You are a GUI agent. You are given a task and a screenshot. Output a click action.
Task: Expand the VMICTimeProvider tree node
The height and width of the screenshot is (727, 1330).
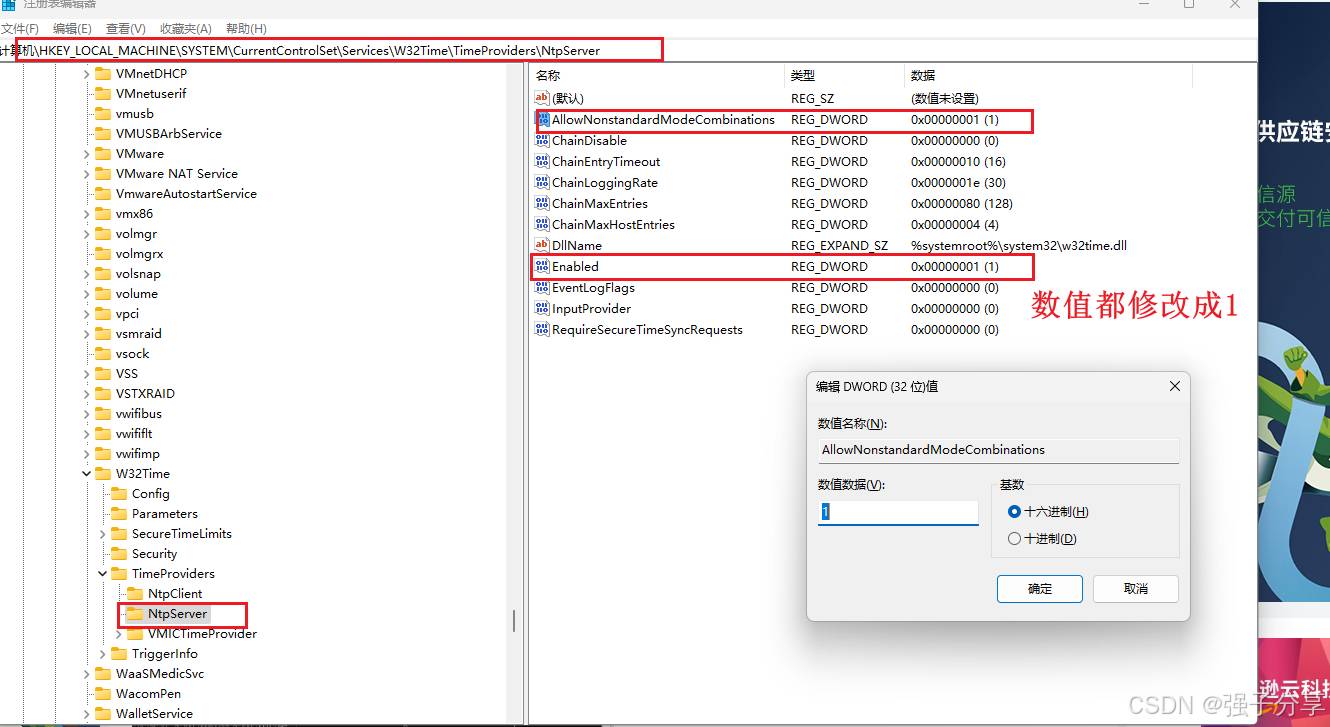tap(119, 633)
